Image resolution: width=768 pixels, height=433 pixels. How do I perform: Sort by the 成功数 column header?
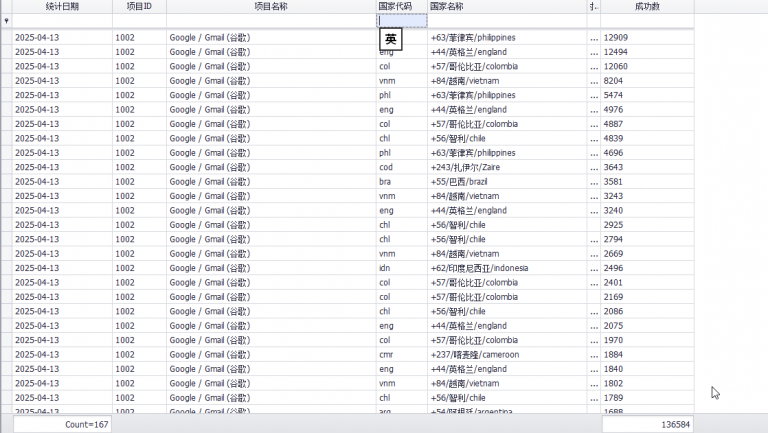(x=647, y=6)
